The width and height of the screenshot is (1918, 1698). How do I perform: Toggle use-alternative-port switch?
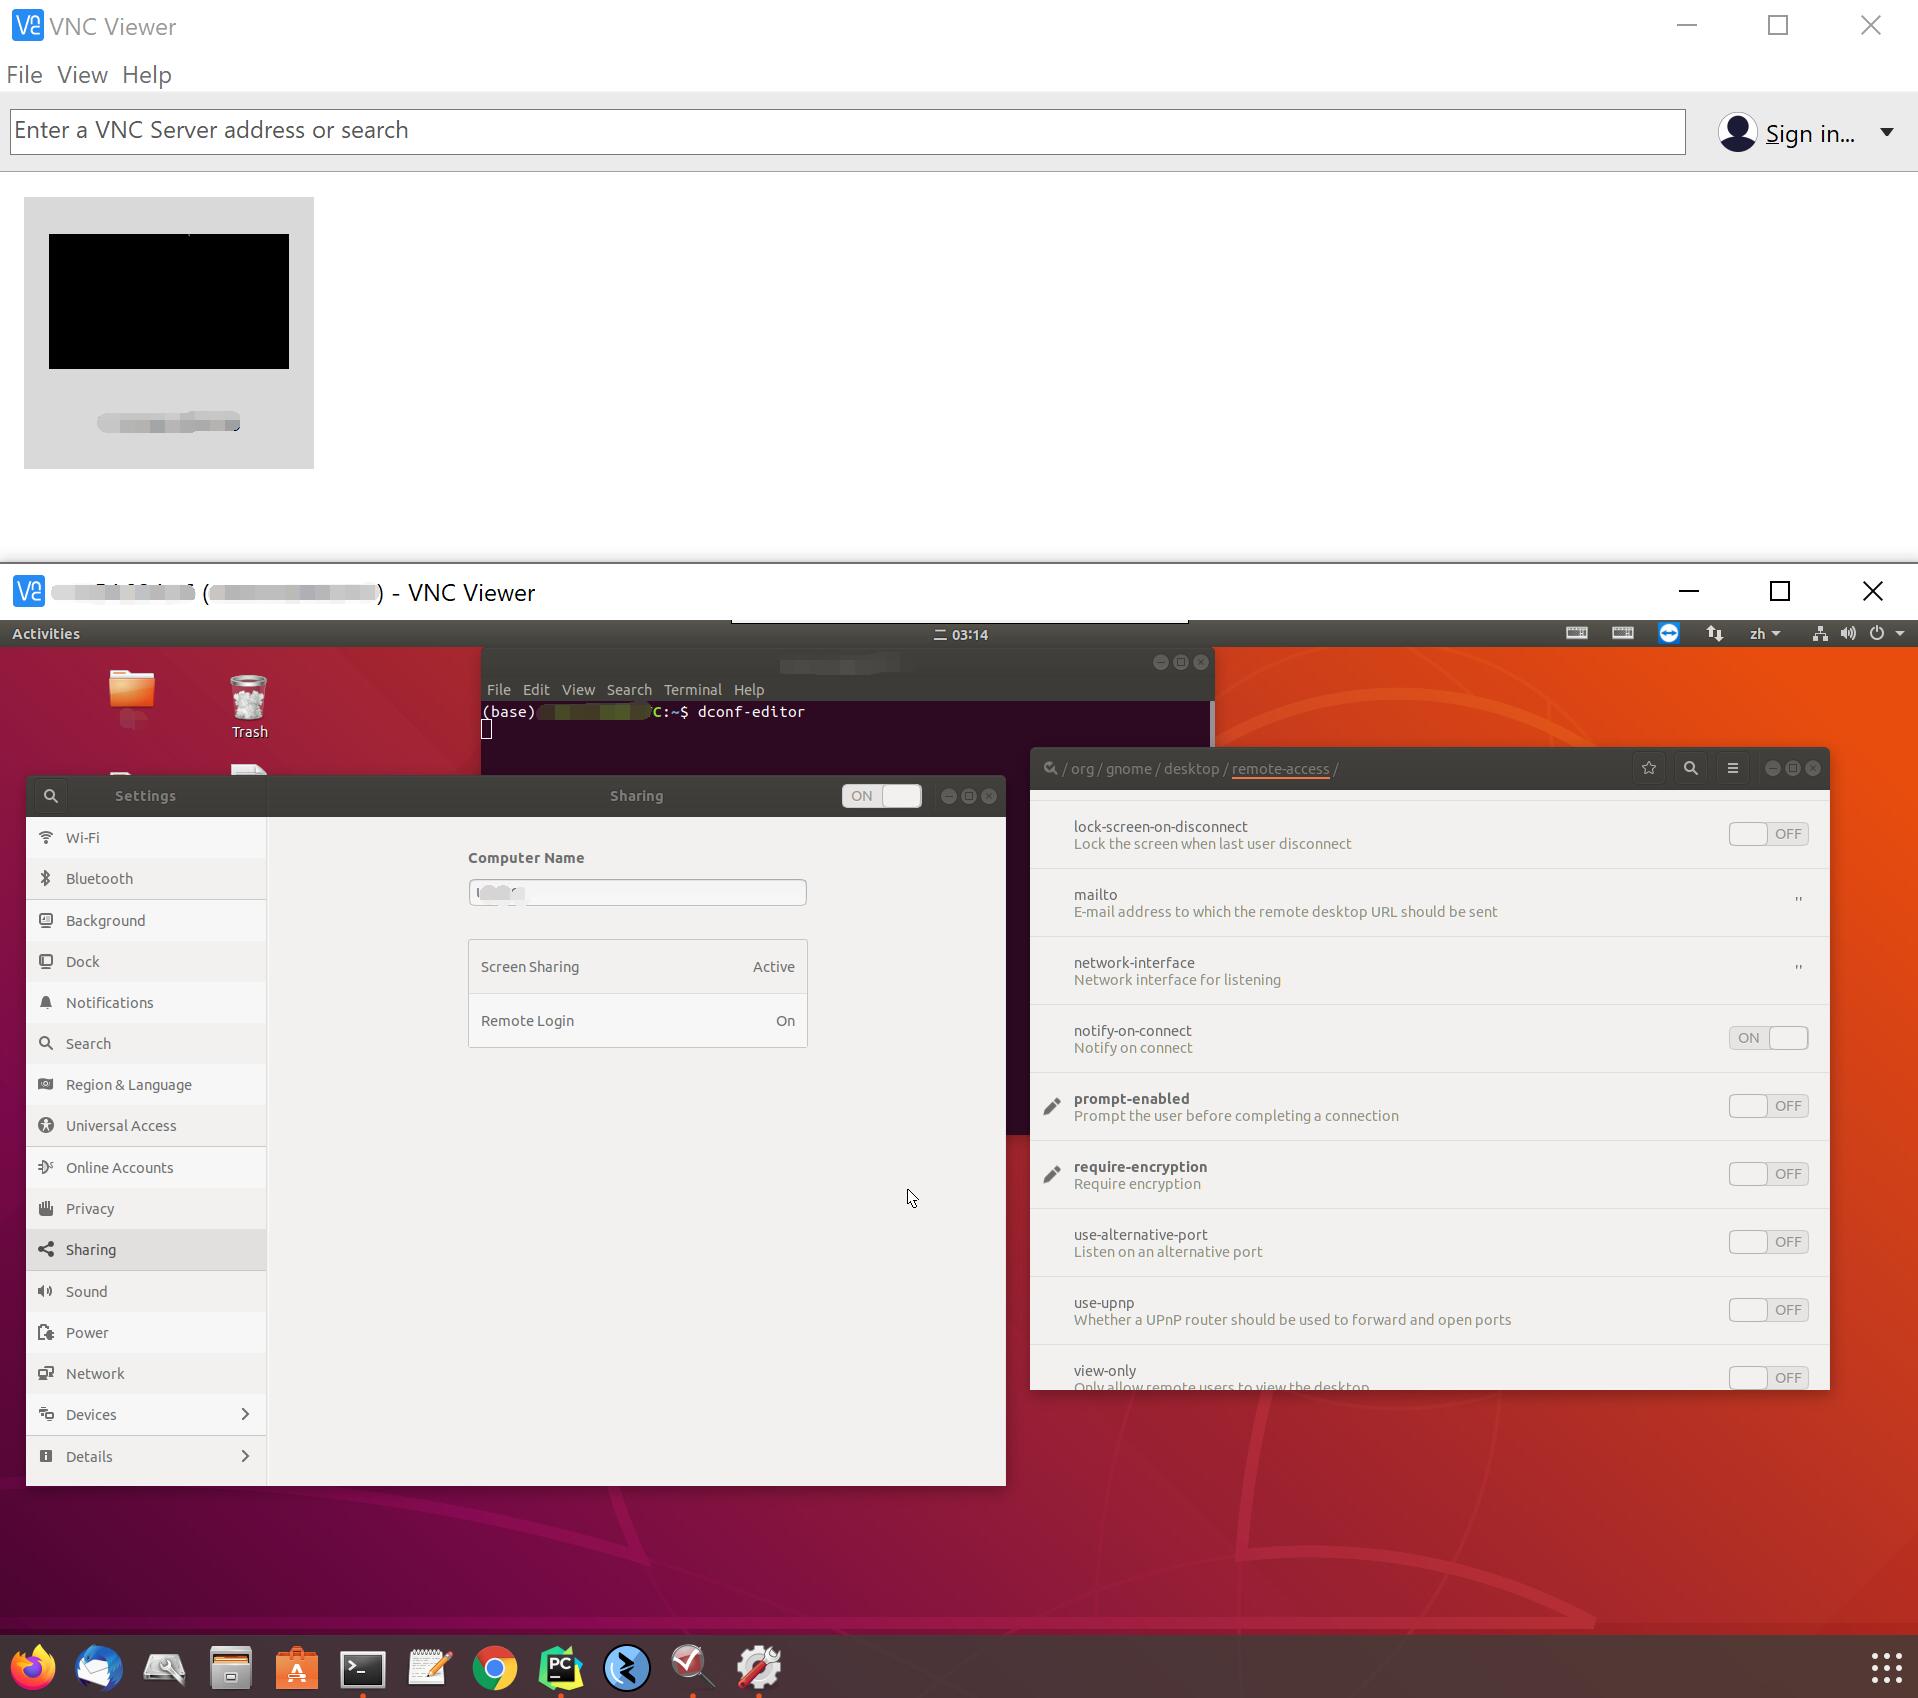point(1768,1242)
